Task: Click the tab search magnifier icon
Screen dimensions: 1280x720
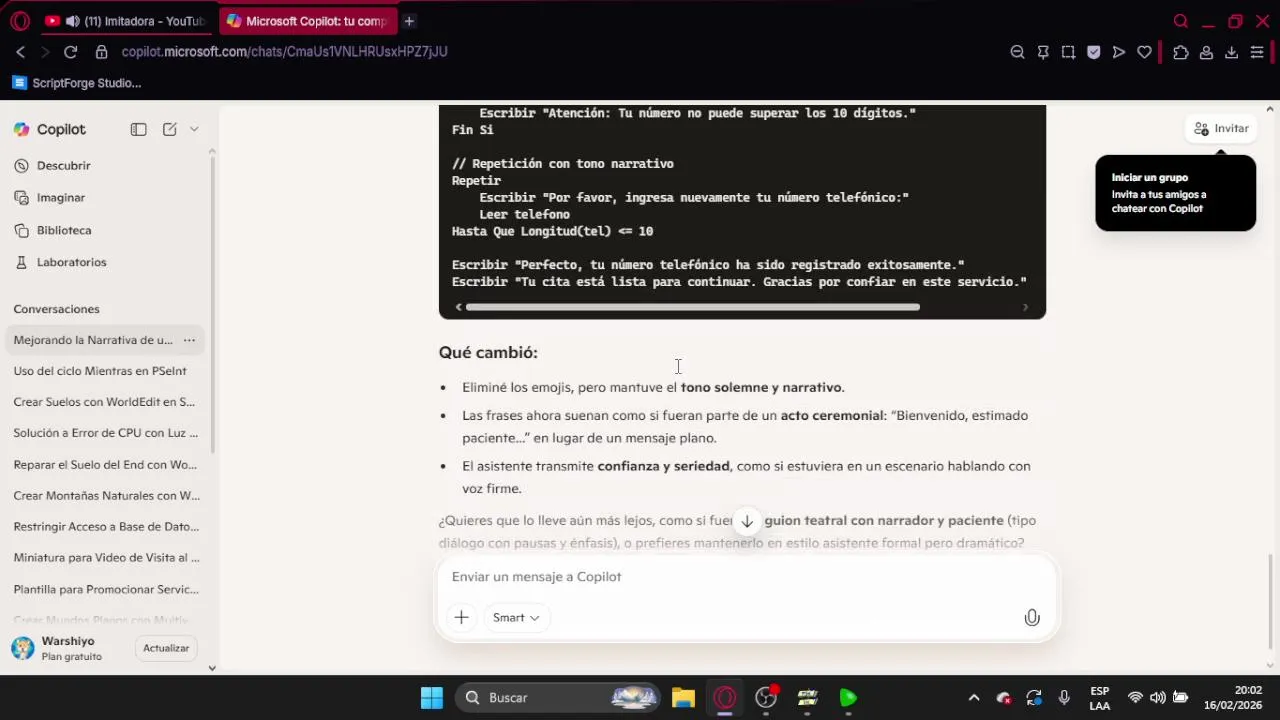Action: pos(1181,21)
